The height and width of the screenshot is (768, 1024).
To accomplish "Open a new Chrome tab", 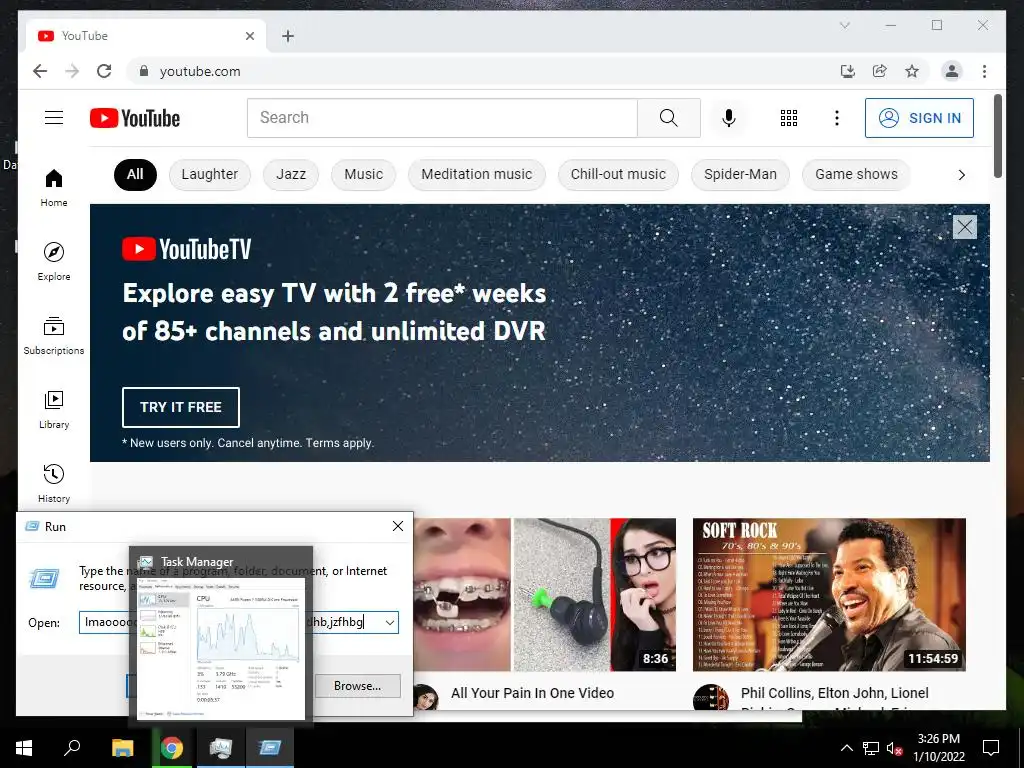I will (x=288, y=36).
